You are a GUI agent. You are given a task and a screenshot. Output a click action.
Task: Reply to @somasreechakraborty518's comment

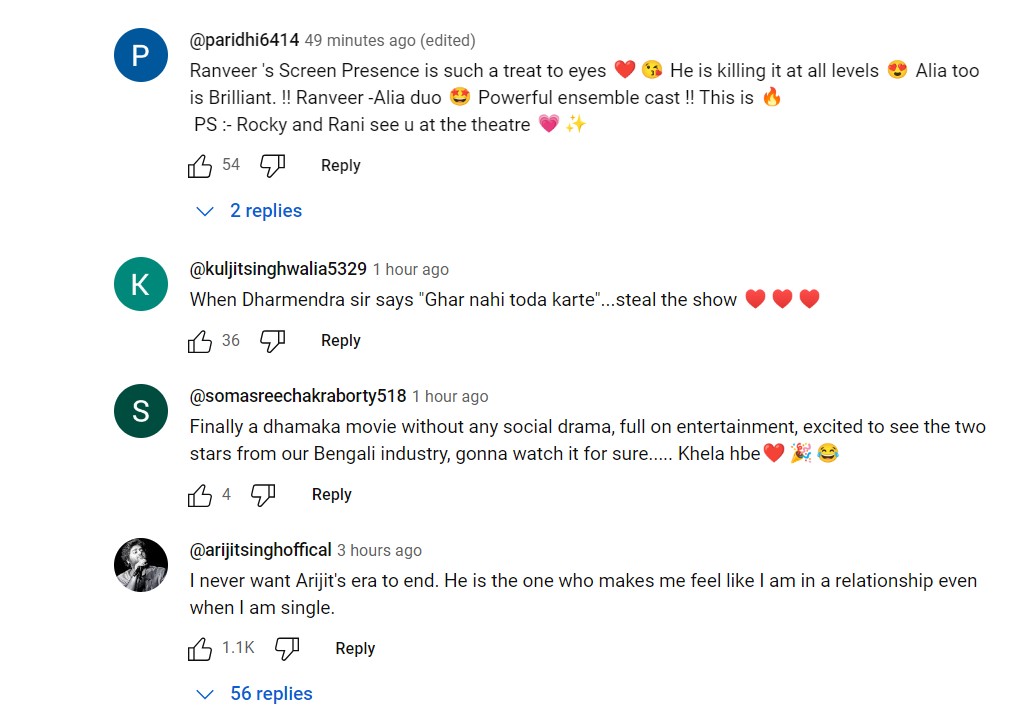pyautogui.click(x=331, y=495)
